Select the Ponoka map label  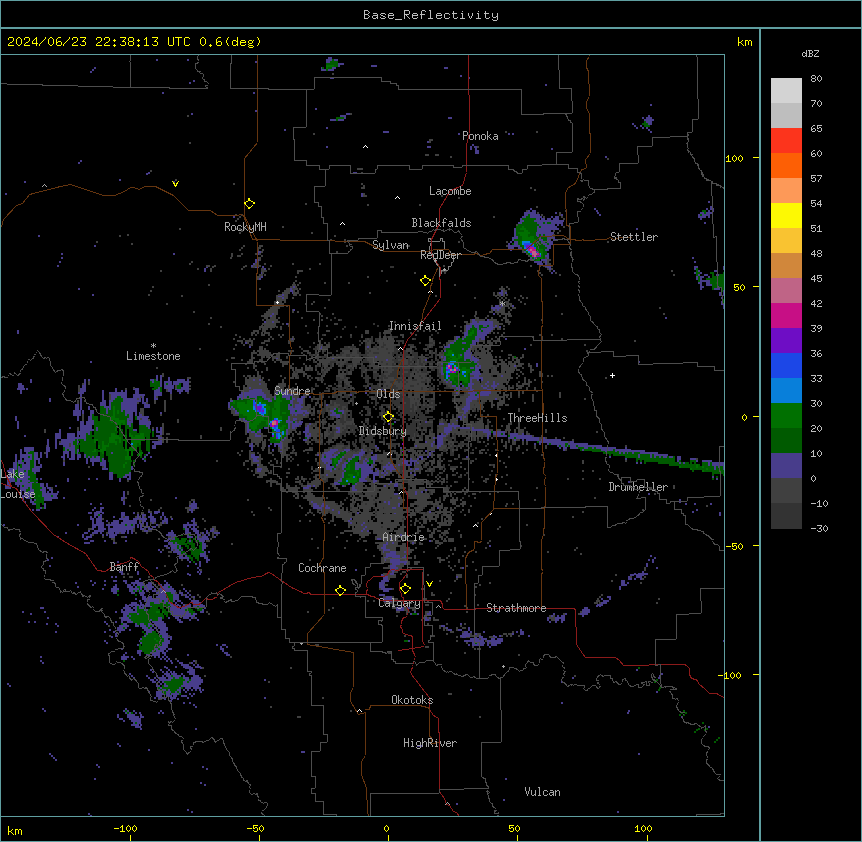tap(480, 136)
